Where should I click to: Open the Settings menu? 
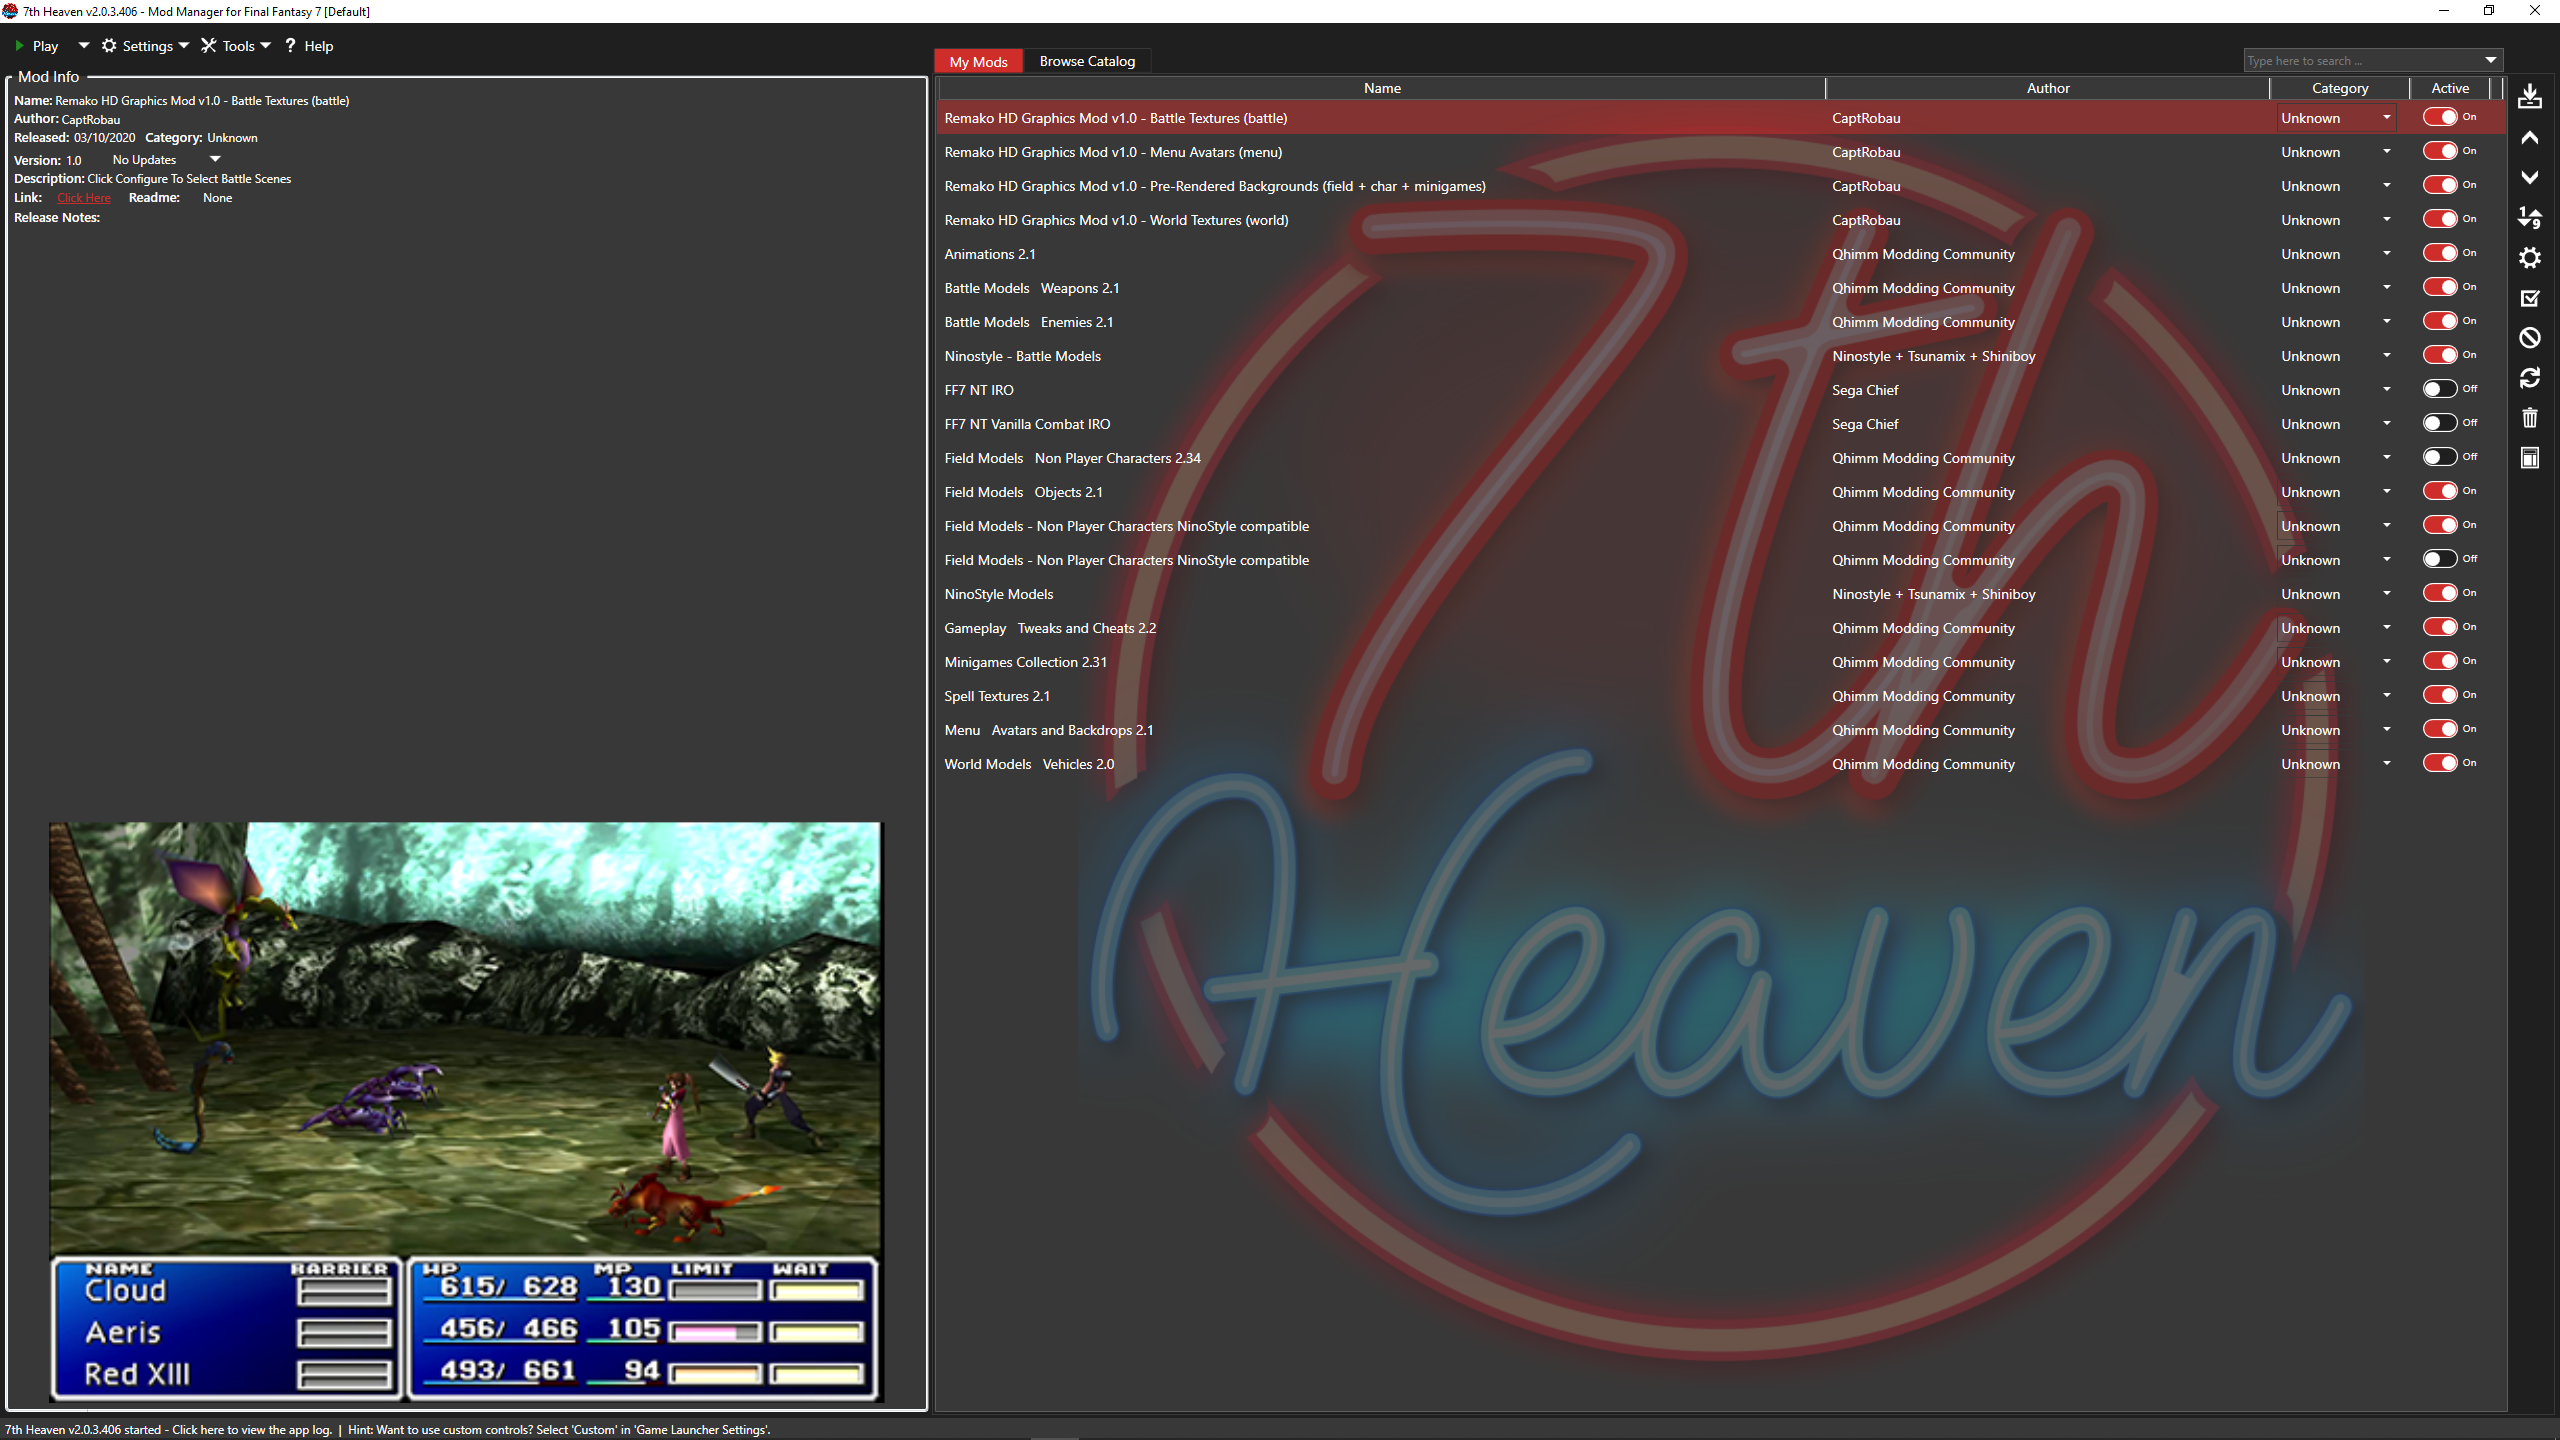point(145,46)
